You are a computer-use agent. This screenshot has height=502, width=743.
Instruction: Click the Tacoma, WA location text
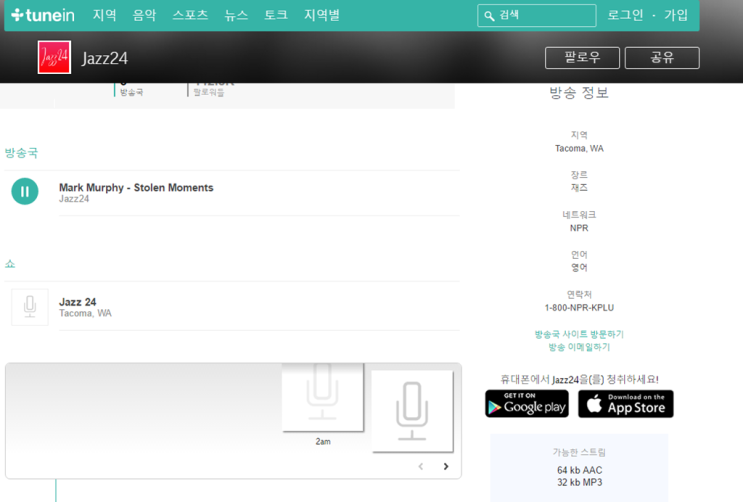tap(579, 148)
